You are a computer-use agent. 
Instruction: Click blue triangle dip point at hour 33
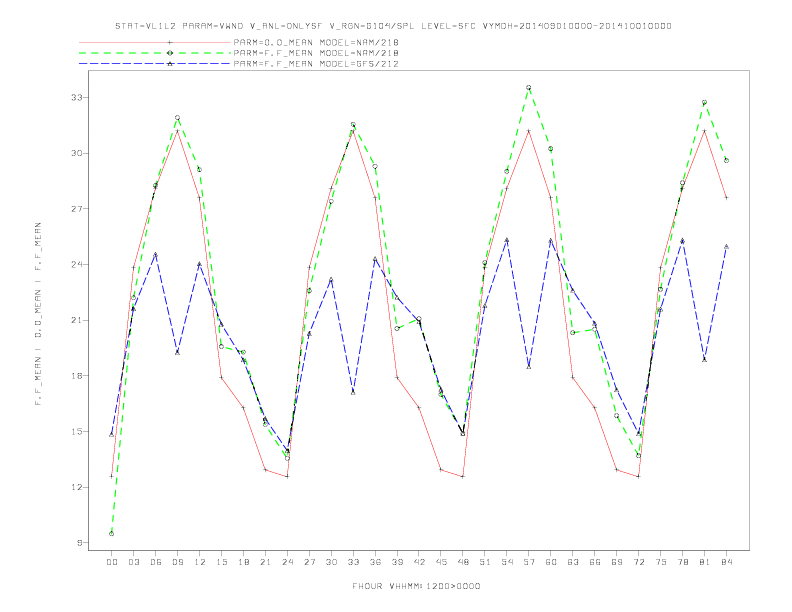click(x=353, y=392)
